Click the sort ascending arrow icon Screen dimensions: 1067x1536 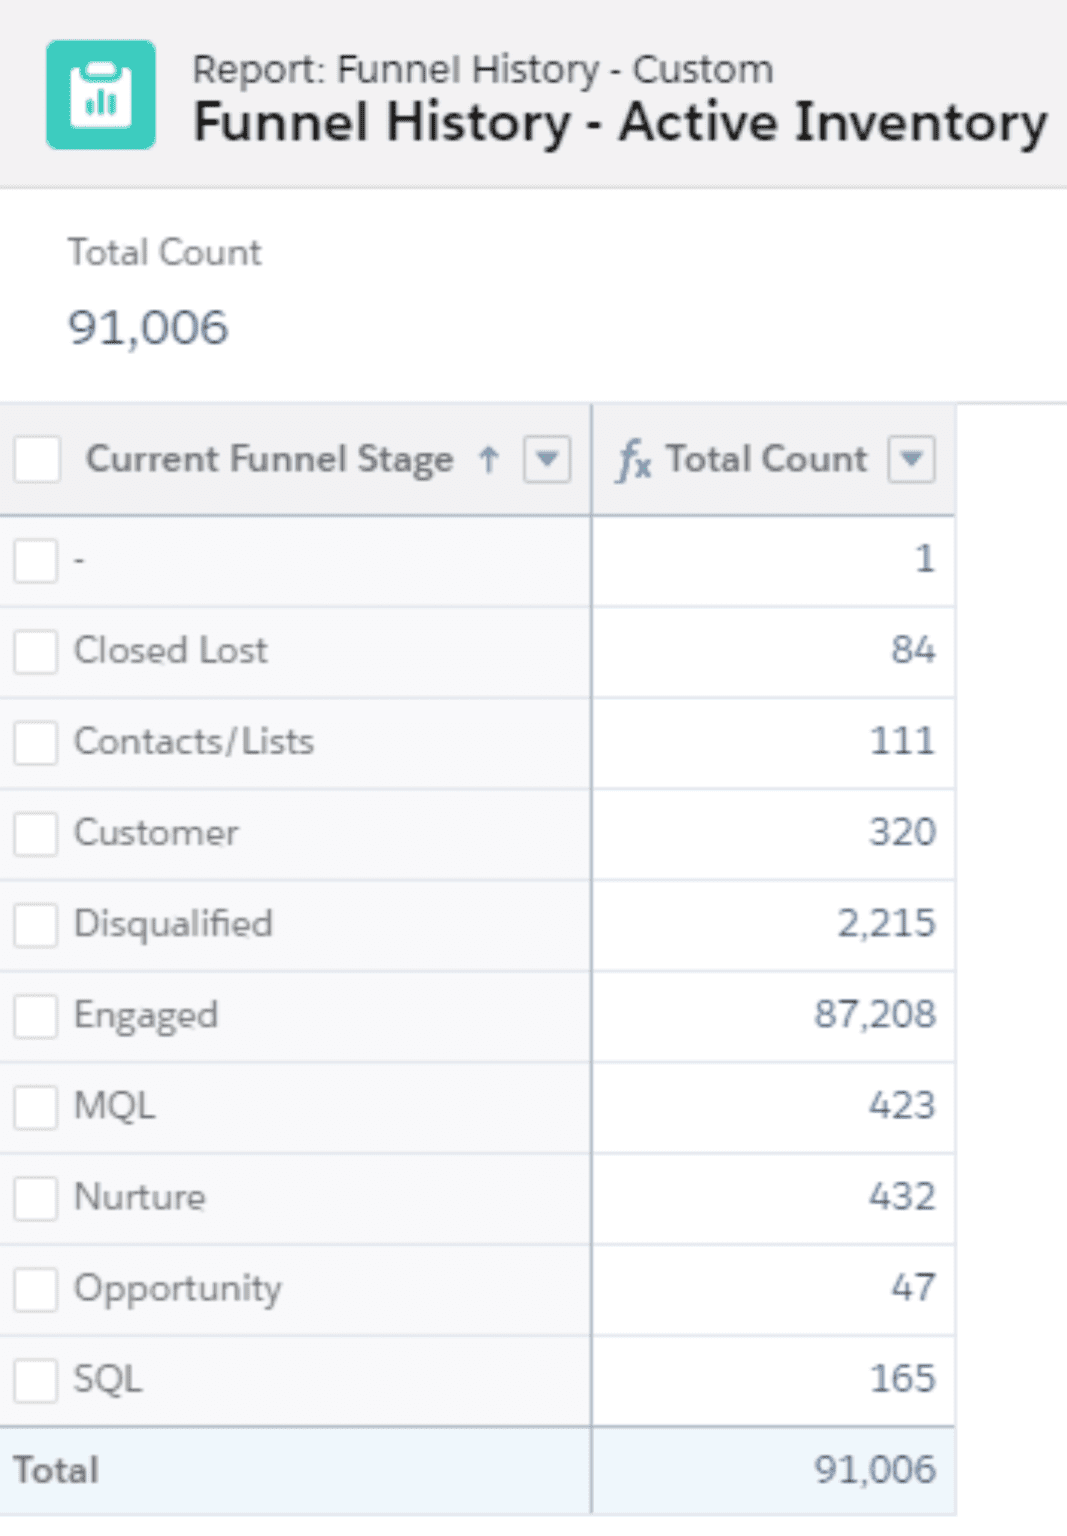488,460
